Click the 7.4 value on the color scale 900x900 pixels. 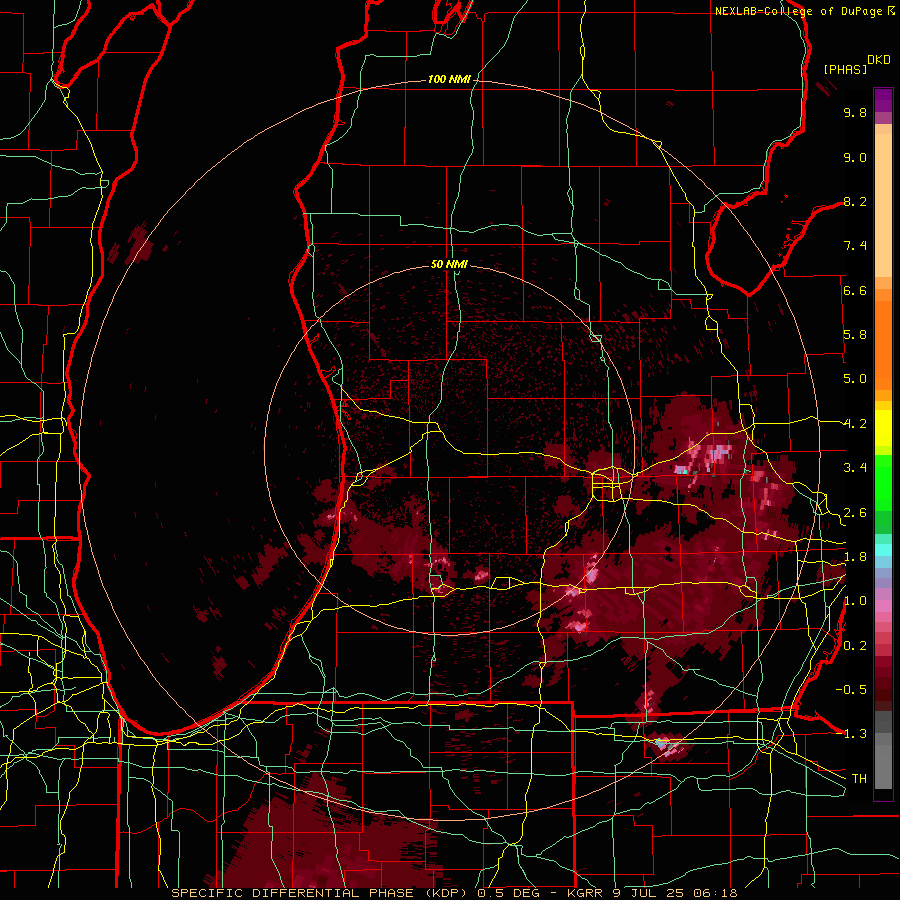pyautogui.click(x=855, y=246)
